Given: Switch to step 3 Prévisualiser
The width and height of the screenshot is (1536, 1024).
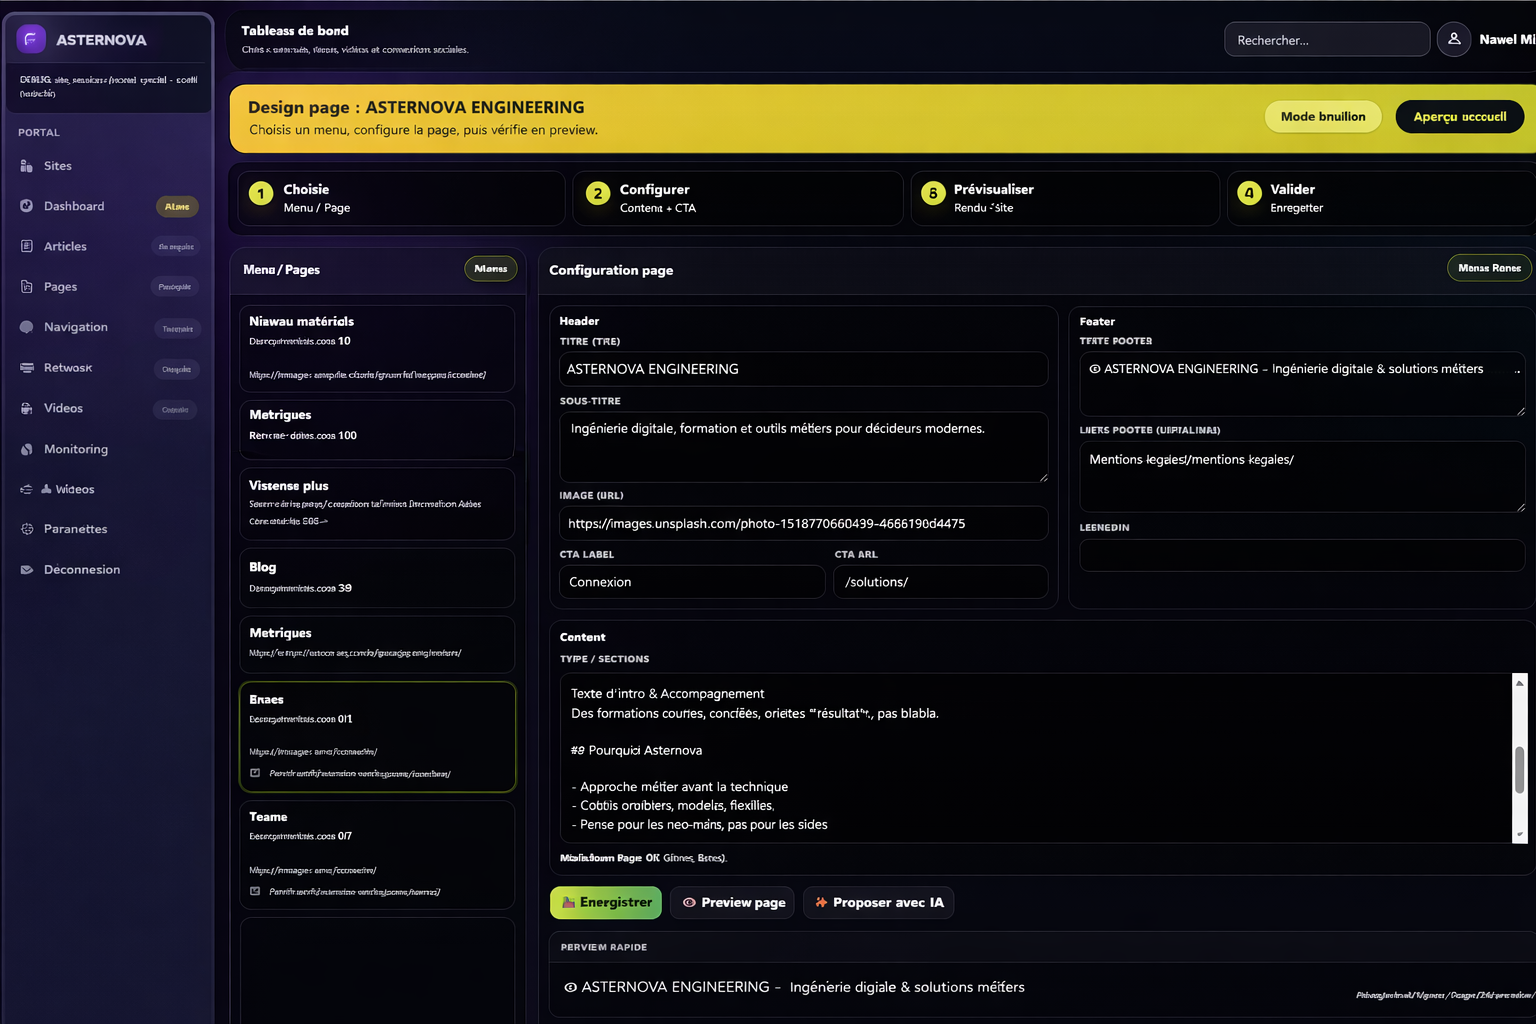Looking at the screenshot, I should (x=1064, y=197).
